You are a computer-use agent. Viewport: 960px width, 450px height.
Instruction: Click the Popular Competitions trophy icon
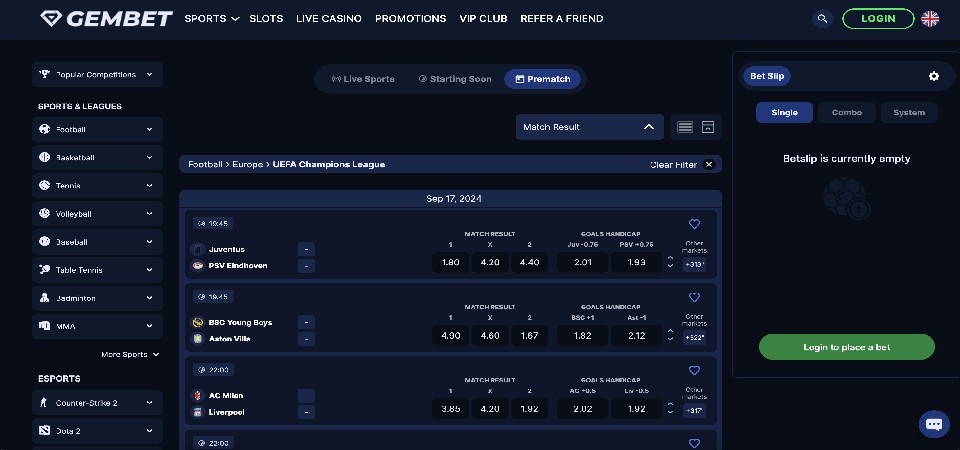45,74
